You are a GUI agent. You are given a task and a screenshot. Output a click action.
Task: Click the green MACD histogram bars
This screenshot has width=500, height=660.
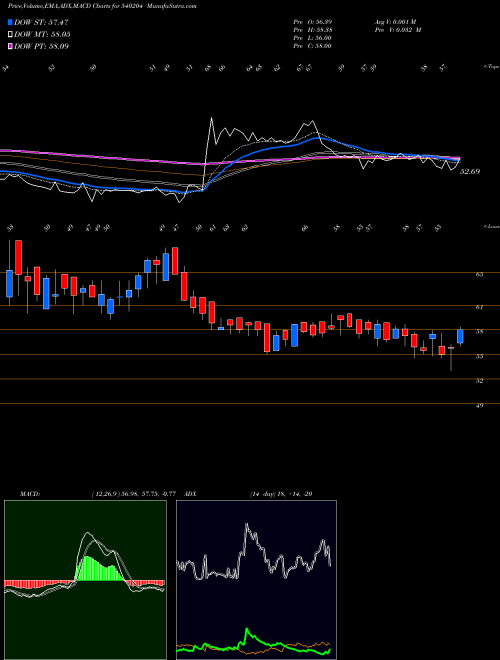100,569
